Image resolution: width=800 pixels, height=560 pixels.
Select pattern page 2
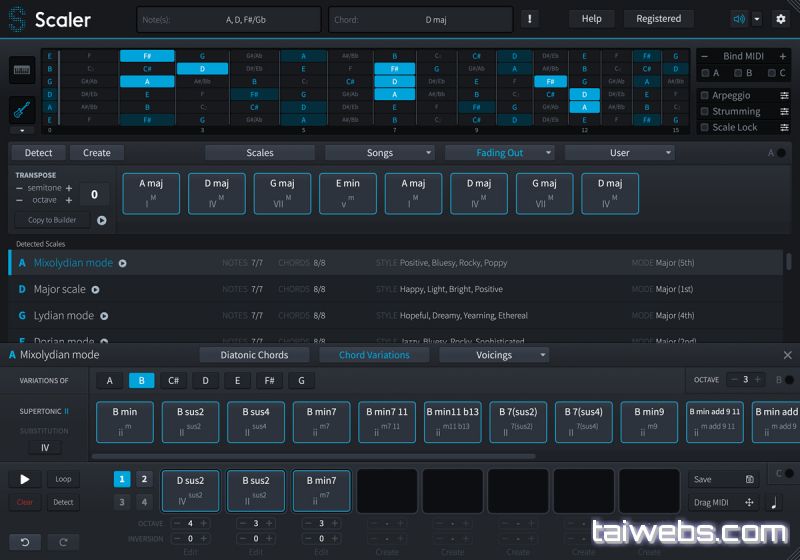click(144, 479)
